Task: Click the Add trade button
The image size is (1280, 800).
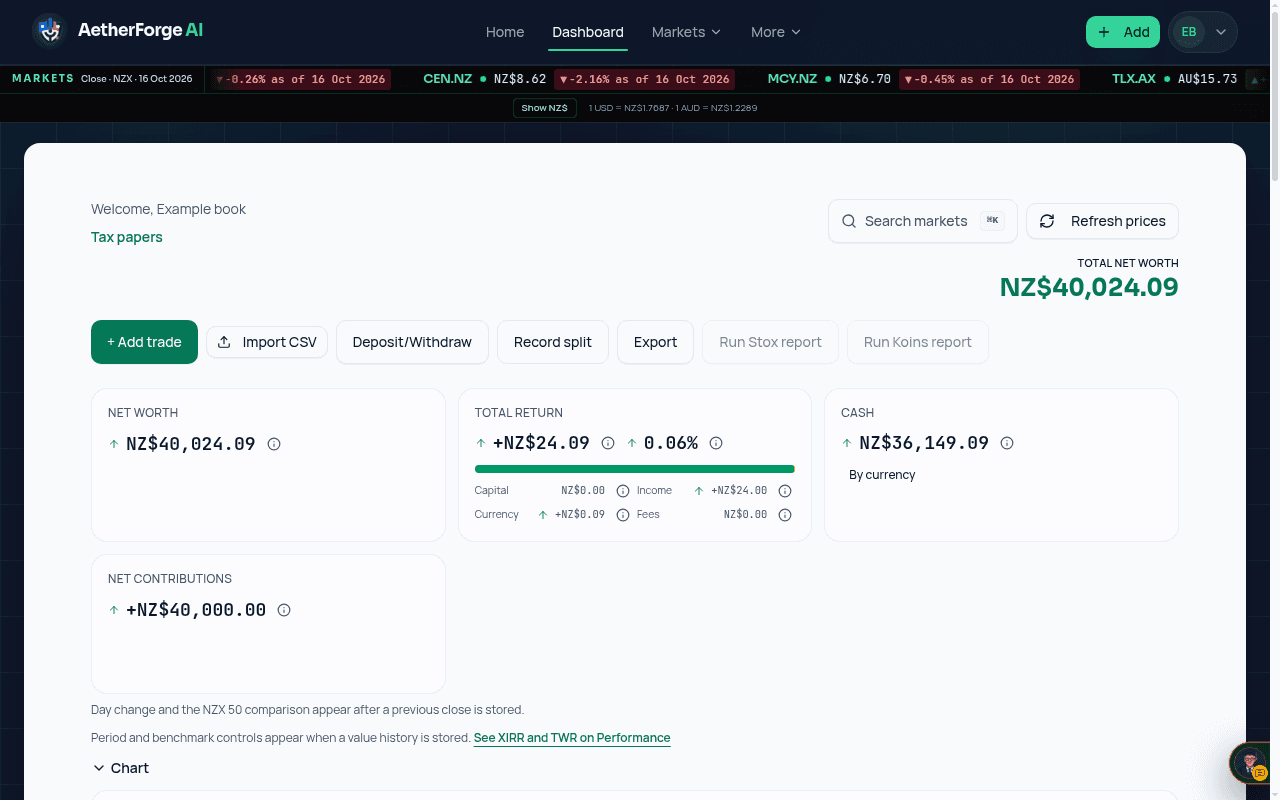Action: tap(144, 342)
